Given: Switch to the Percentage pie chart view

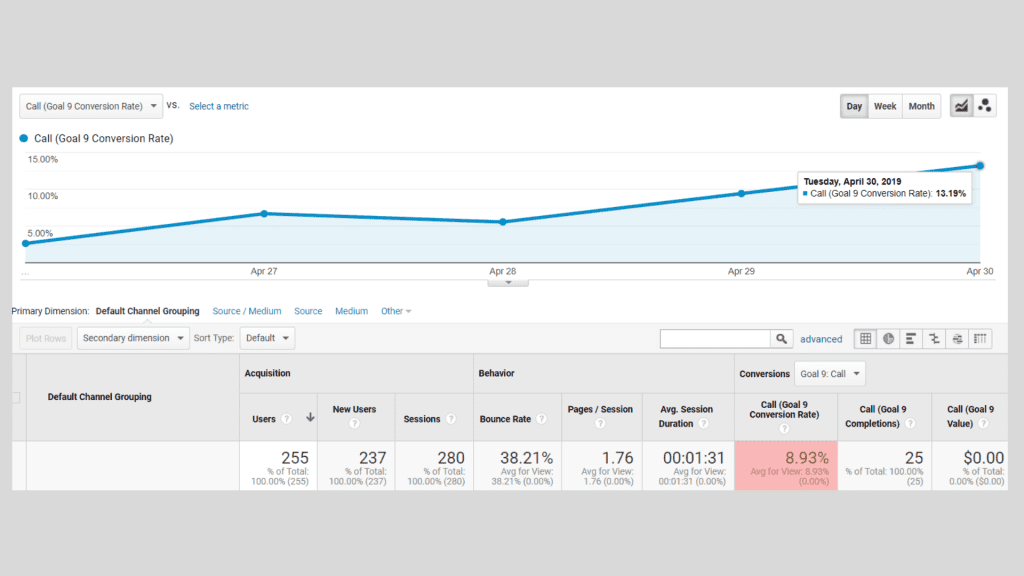Looking at the screenshot, I should pyautogui.click(x=888, y=338).
